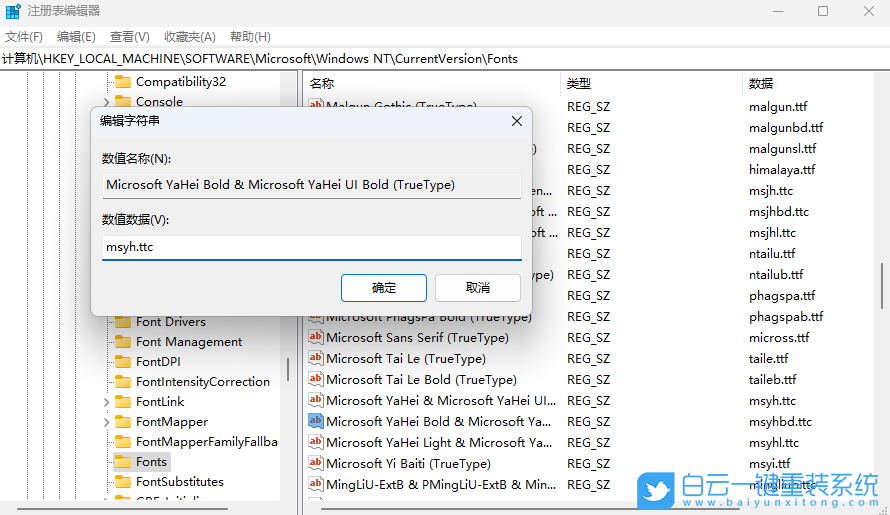890x515 pixels.
Task: Click the msyhbd.ttc data value
Action: pyautogui.click(x=780, y=421)
